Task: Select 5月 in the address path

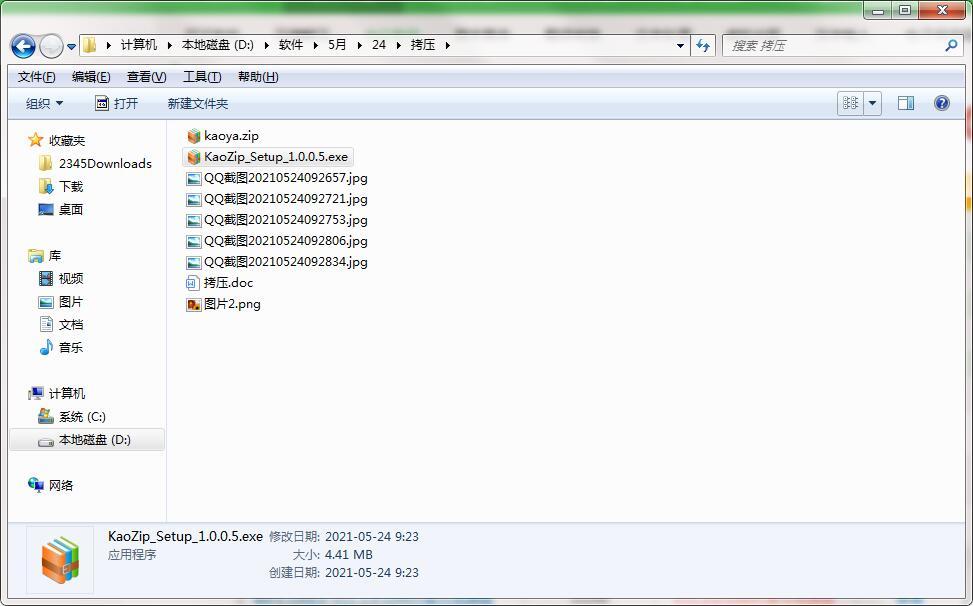Action: pos(338,45)
